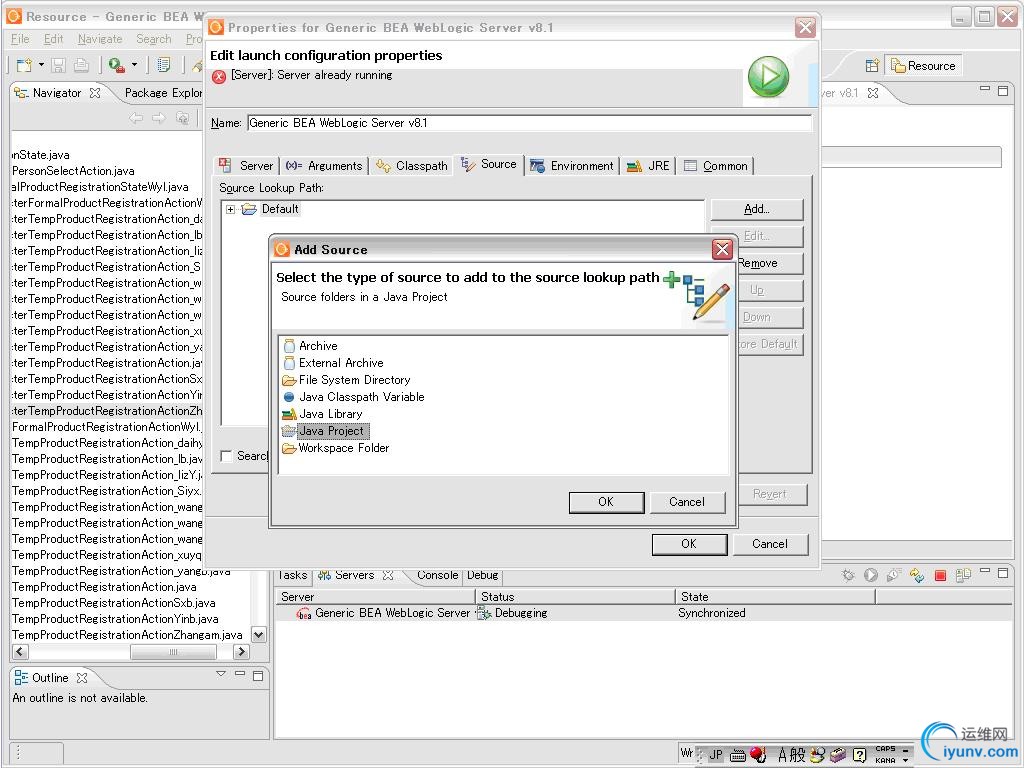Open the New wizard dropdown arrow

click(41, 65)
